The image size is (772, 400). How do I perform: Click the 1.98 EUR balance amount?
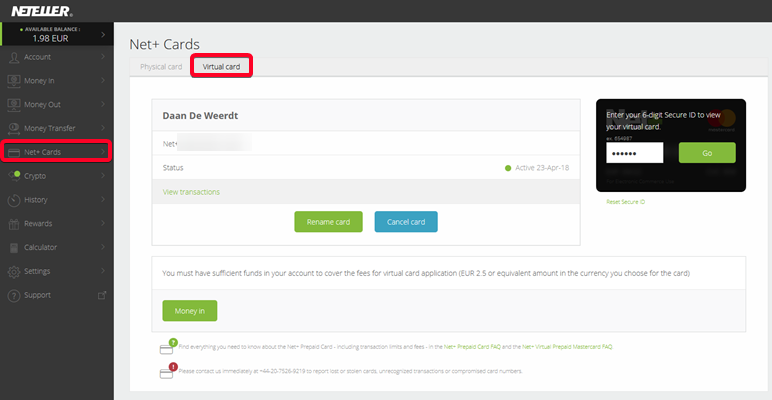pos(50,38)
